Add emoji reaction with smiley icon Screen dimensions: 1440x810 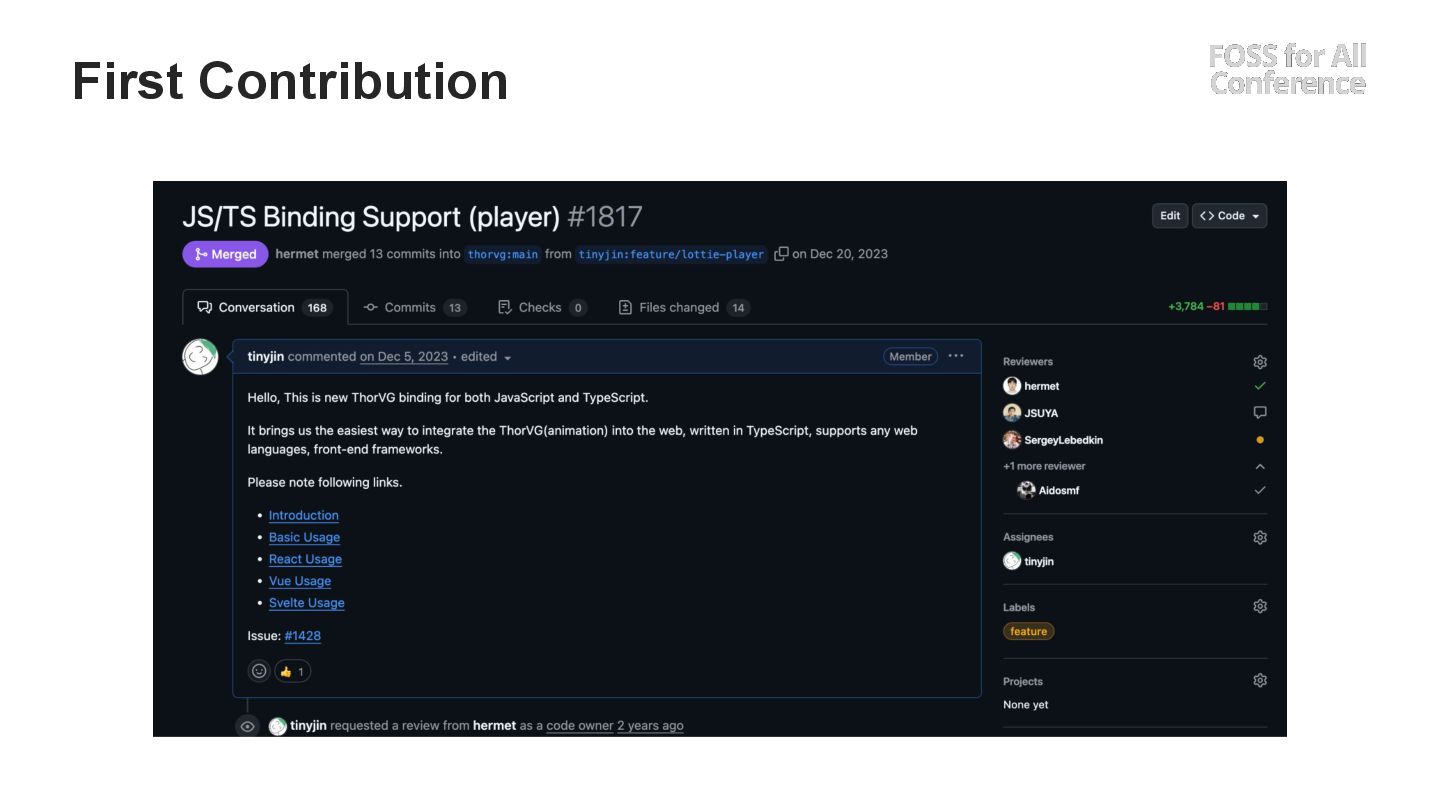[x=259, y=671]
